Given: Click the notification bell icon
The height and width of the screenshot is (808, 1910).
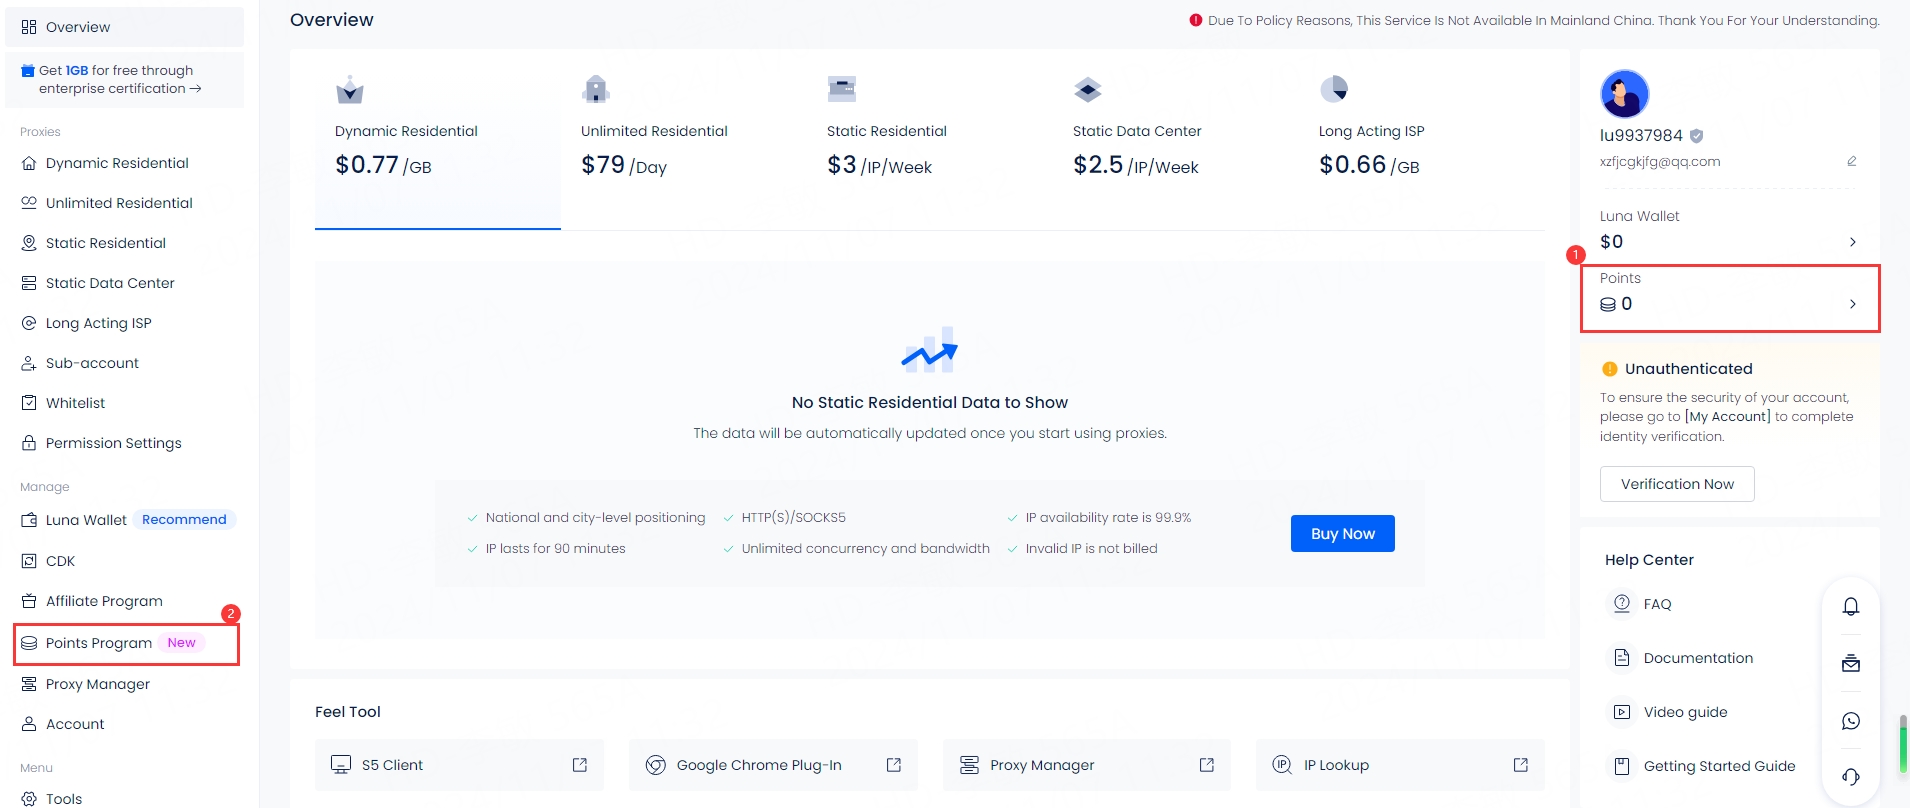Looking at the screenshot, I should tap(1851, 606).
